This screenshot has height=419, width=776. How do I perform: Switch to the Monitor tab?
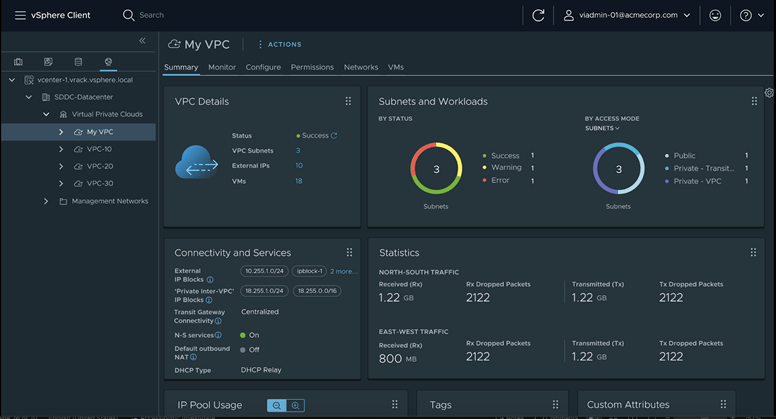(x=222, y=67)
